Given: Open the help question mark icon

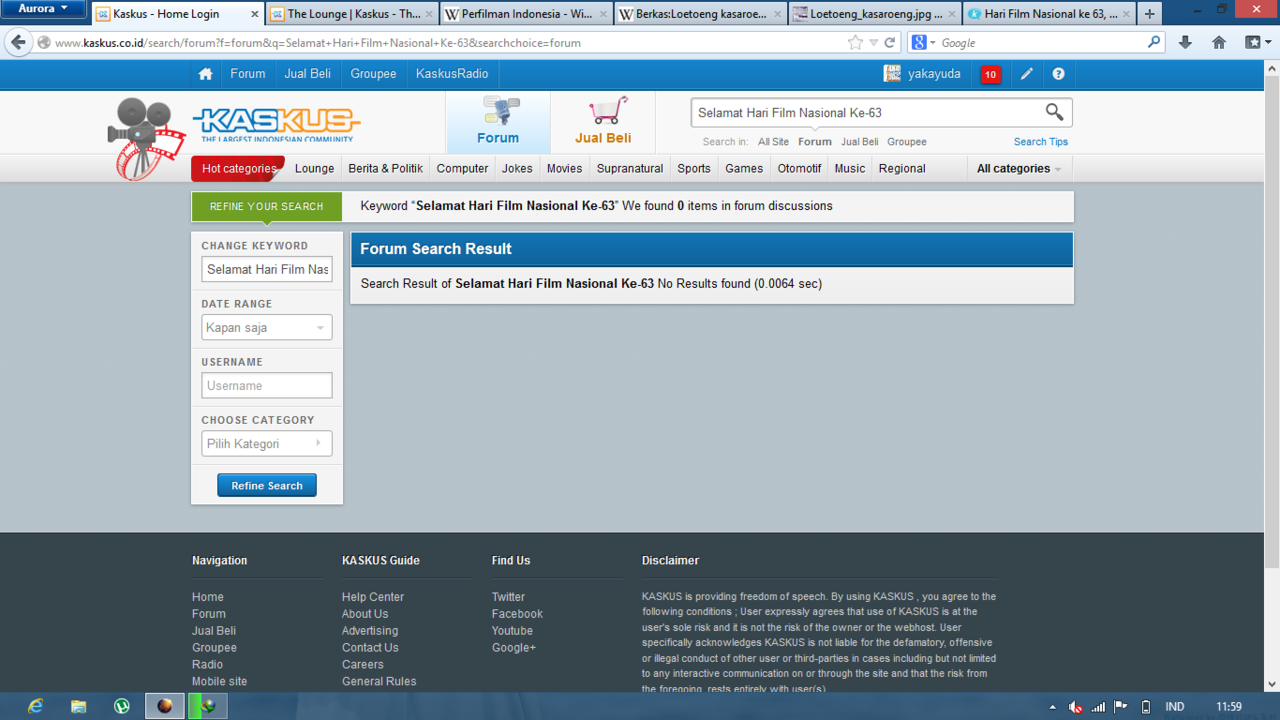Looking at the screenshot, I should pyautogui.click(x=1058, y=74).
